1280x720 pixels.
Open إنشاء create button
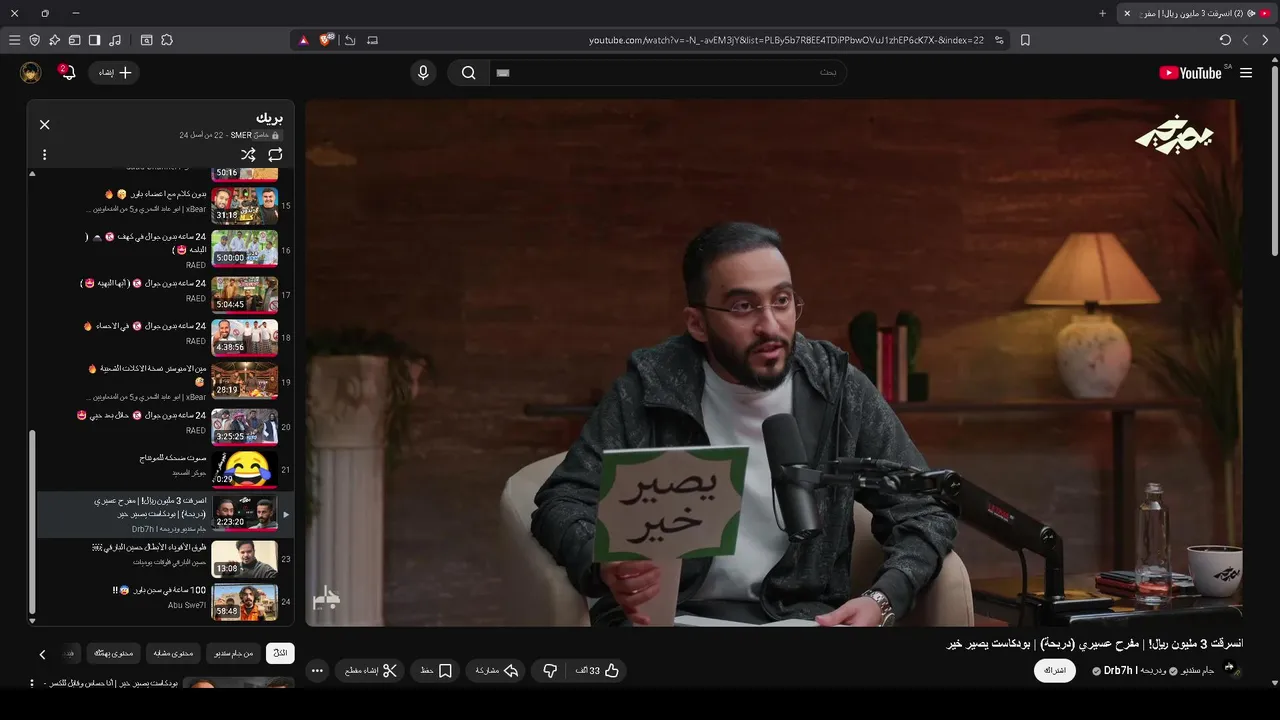[114, 72]
